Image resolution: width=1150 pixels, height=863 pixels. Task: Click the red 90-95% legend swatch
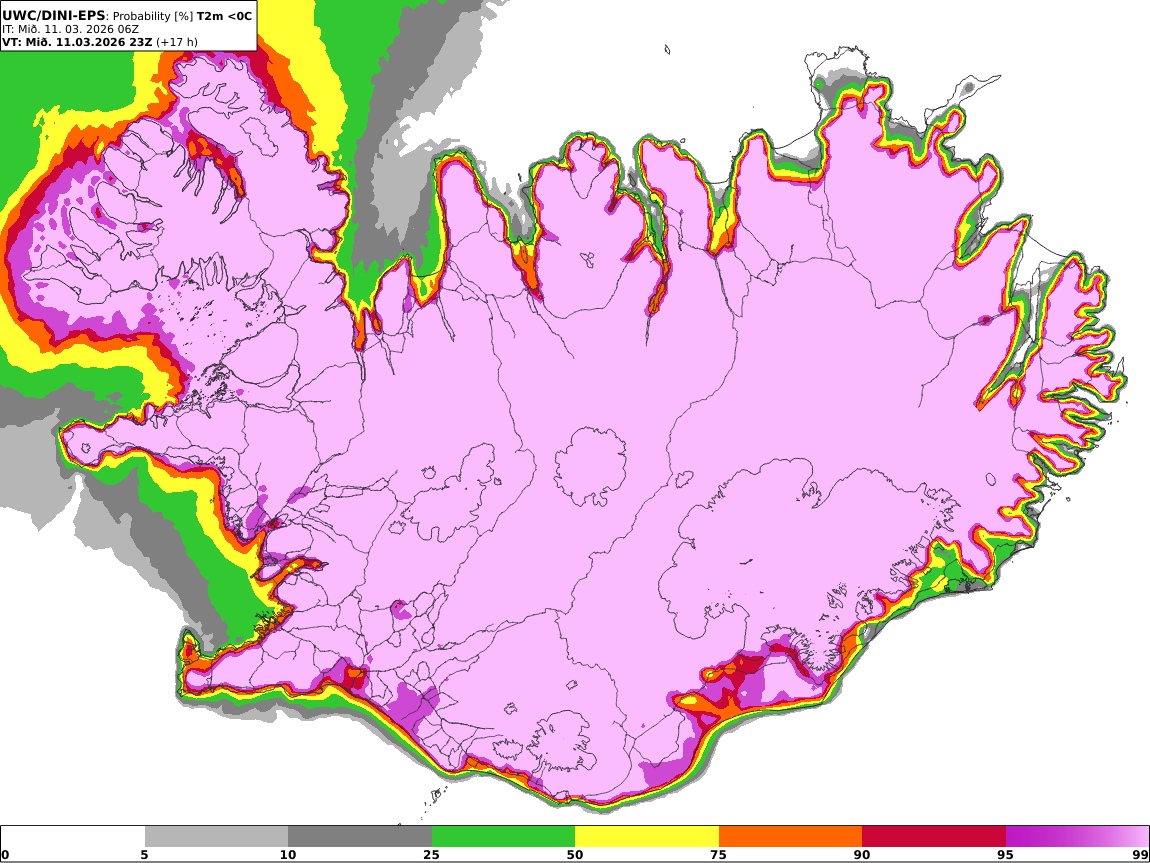point(934,837)
